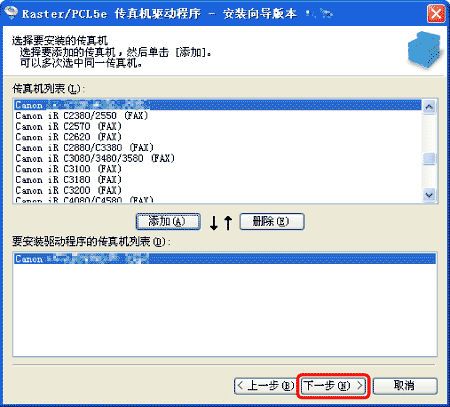Click the 删除 (E) delete button
450x407 pixels.
(x=272, y=222)
